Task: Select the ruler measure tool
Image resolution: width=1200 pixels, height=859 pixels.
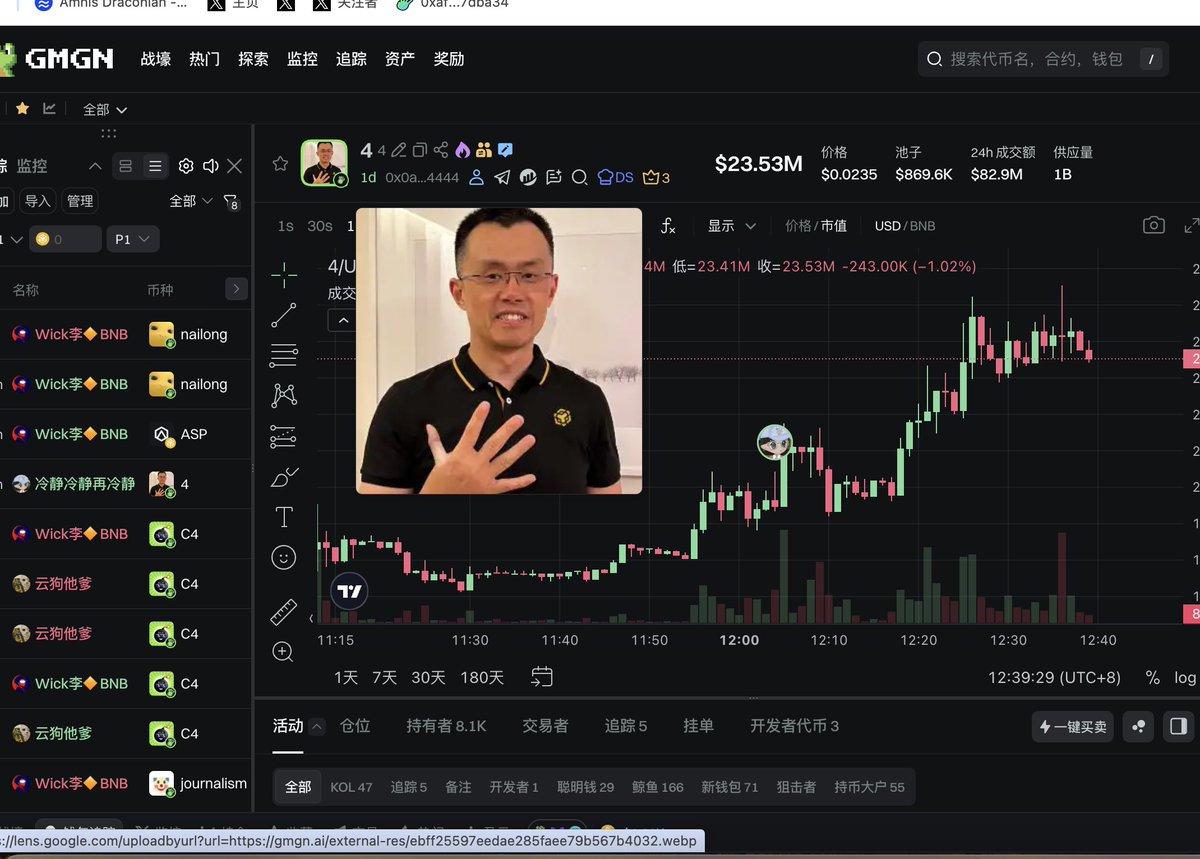Action: click(x=284, y=611)
